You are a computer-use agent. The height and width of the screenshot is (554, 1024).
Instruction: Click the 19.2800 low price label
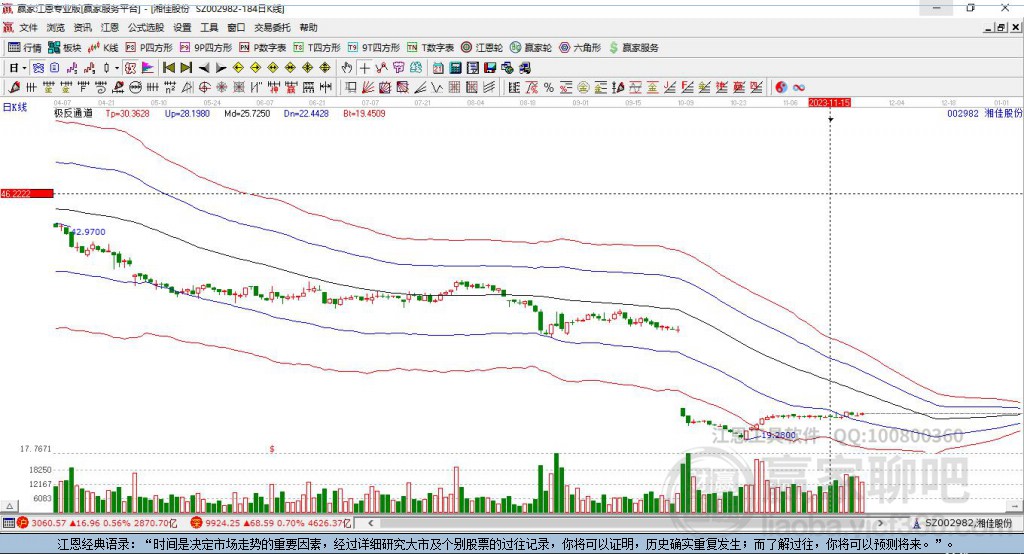click(778, 434)
